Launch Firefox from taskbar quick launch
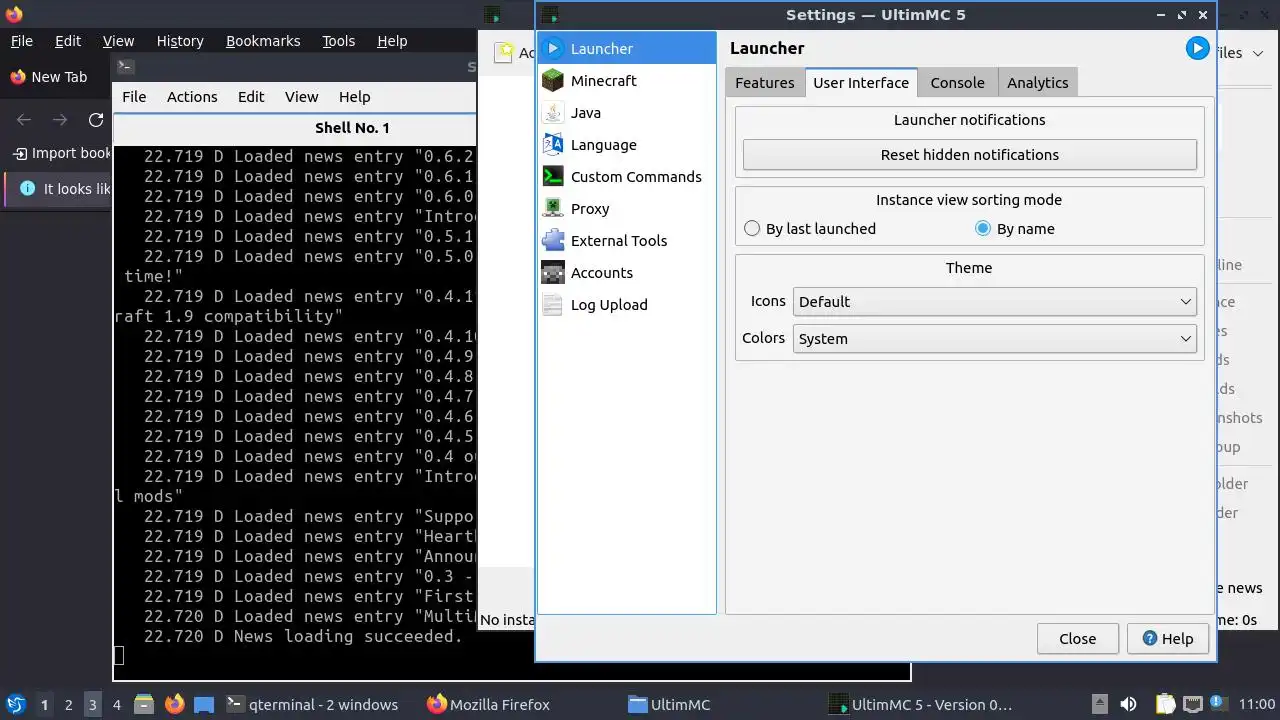Image resolution: width=1280 pixels, height=720 pixels. [174, 704]
